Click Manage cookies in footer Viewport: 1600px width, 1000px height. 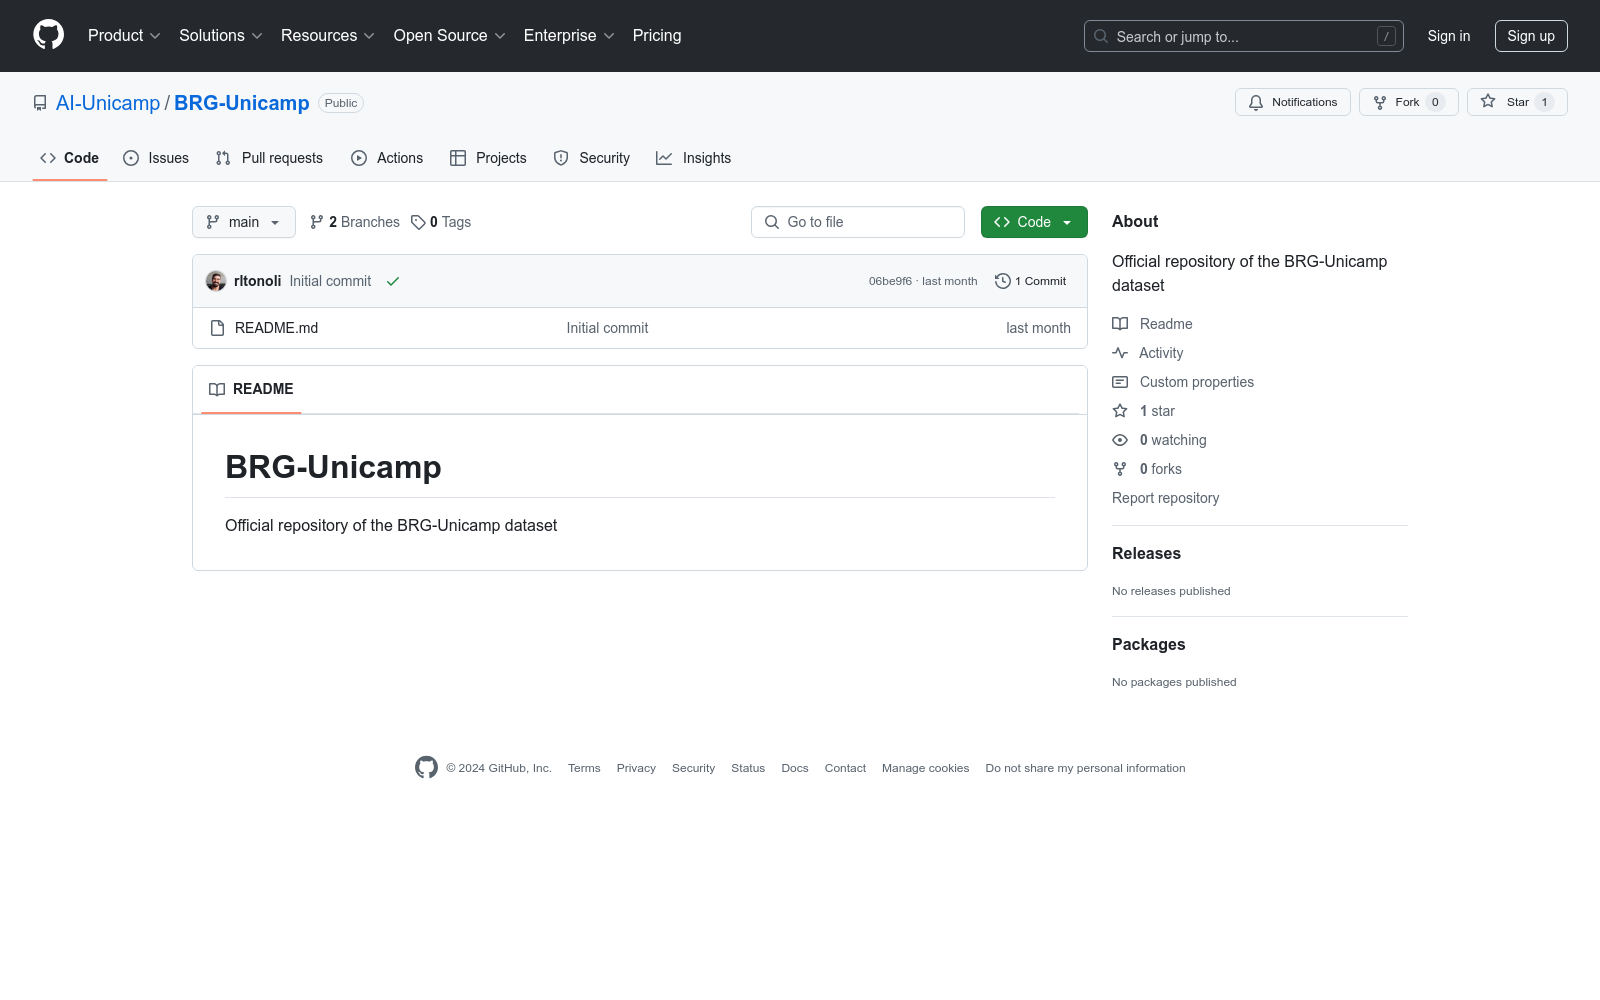(x=925, y=768)
